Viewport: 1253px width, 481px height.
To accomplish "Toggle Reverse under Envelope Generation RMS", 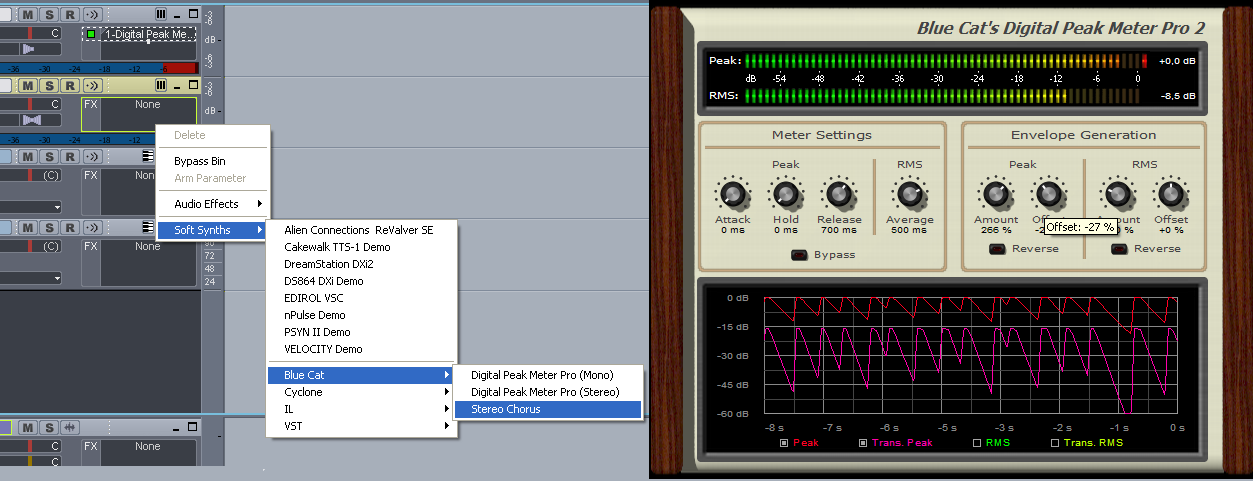I will point(1119,249).
